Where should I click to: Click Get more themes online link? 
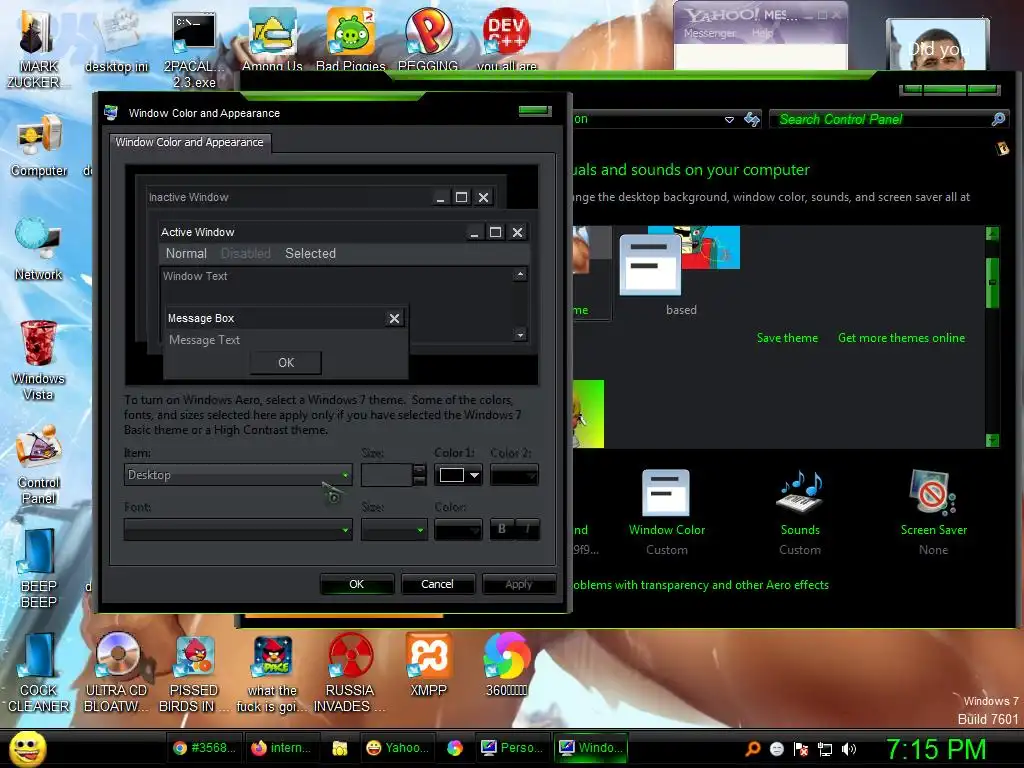pyautogui.click(x=901, y=338)
